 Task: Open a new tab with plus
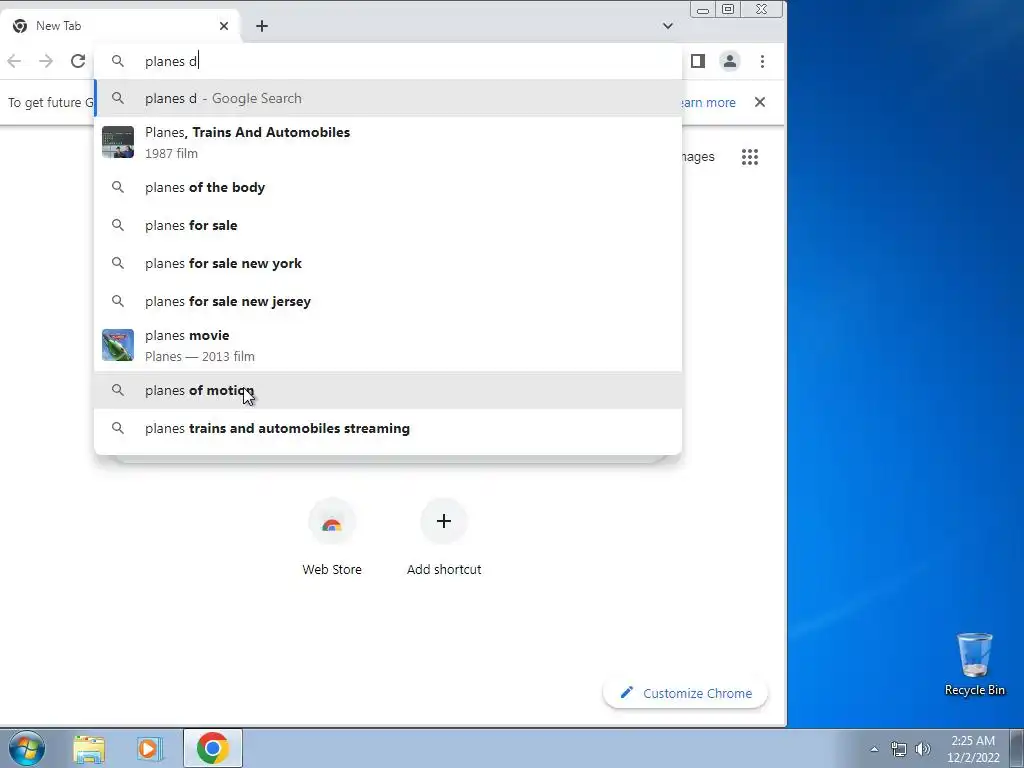(x=262, y=26)
